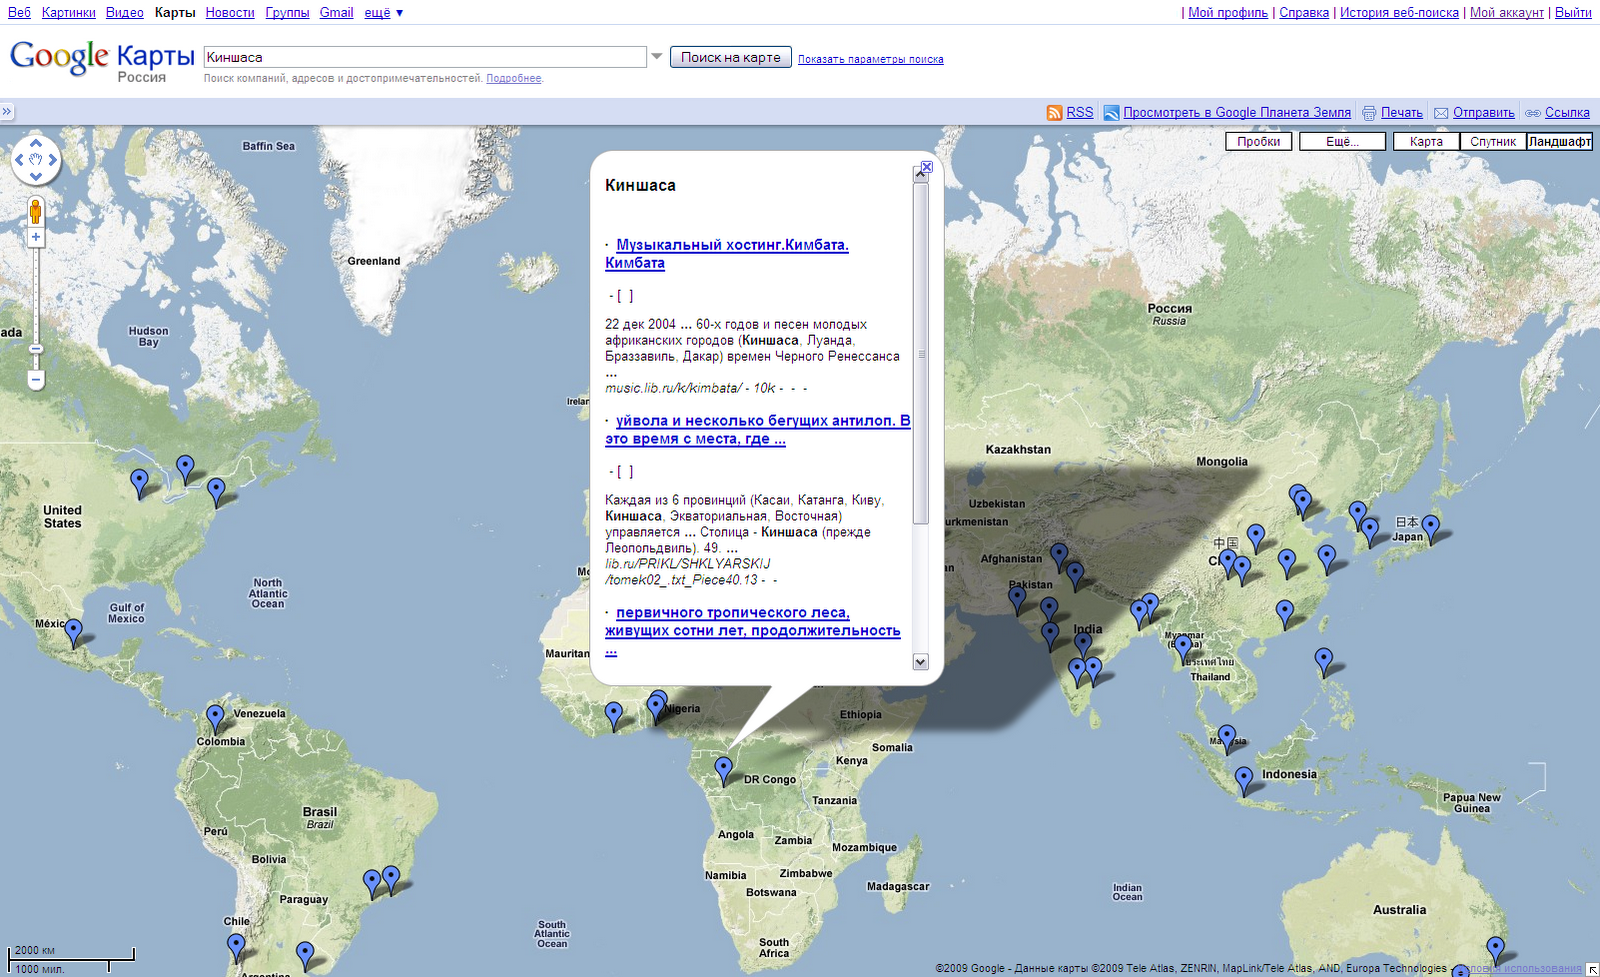Open the Справка help link

pos(1304,13)
